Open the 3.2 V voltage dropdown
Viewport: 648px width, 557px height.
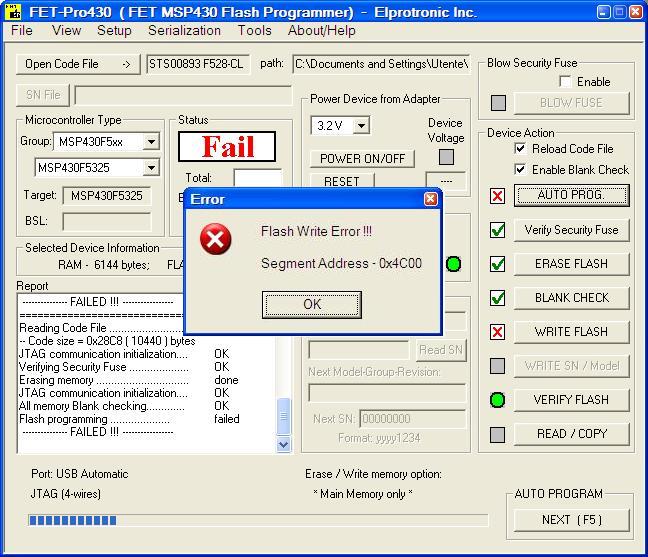[x=361, y=125]
